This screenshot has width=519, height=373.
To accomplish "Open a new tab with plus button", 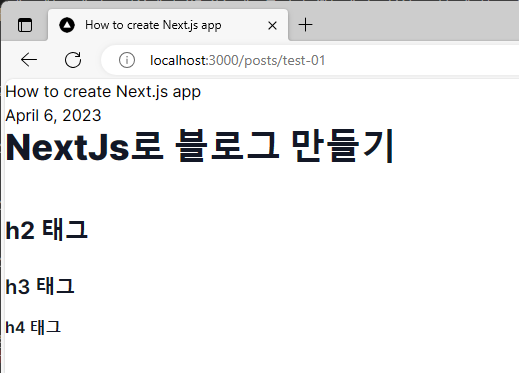I will [305, 25].
